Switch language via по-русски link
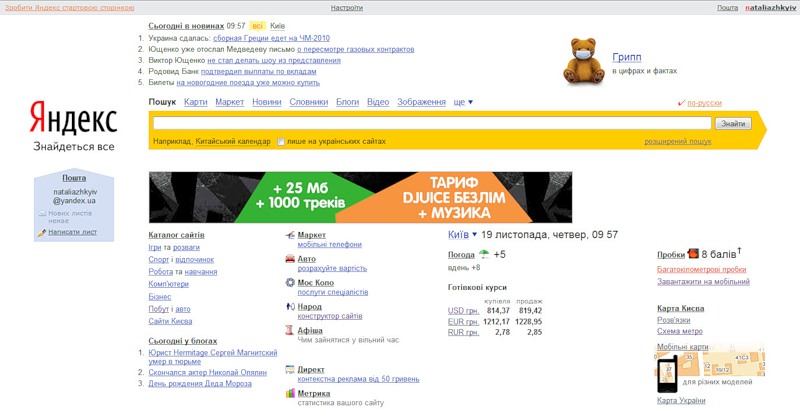 click(704, 103)
